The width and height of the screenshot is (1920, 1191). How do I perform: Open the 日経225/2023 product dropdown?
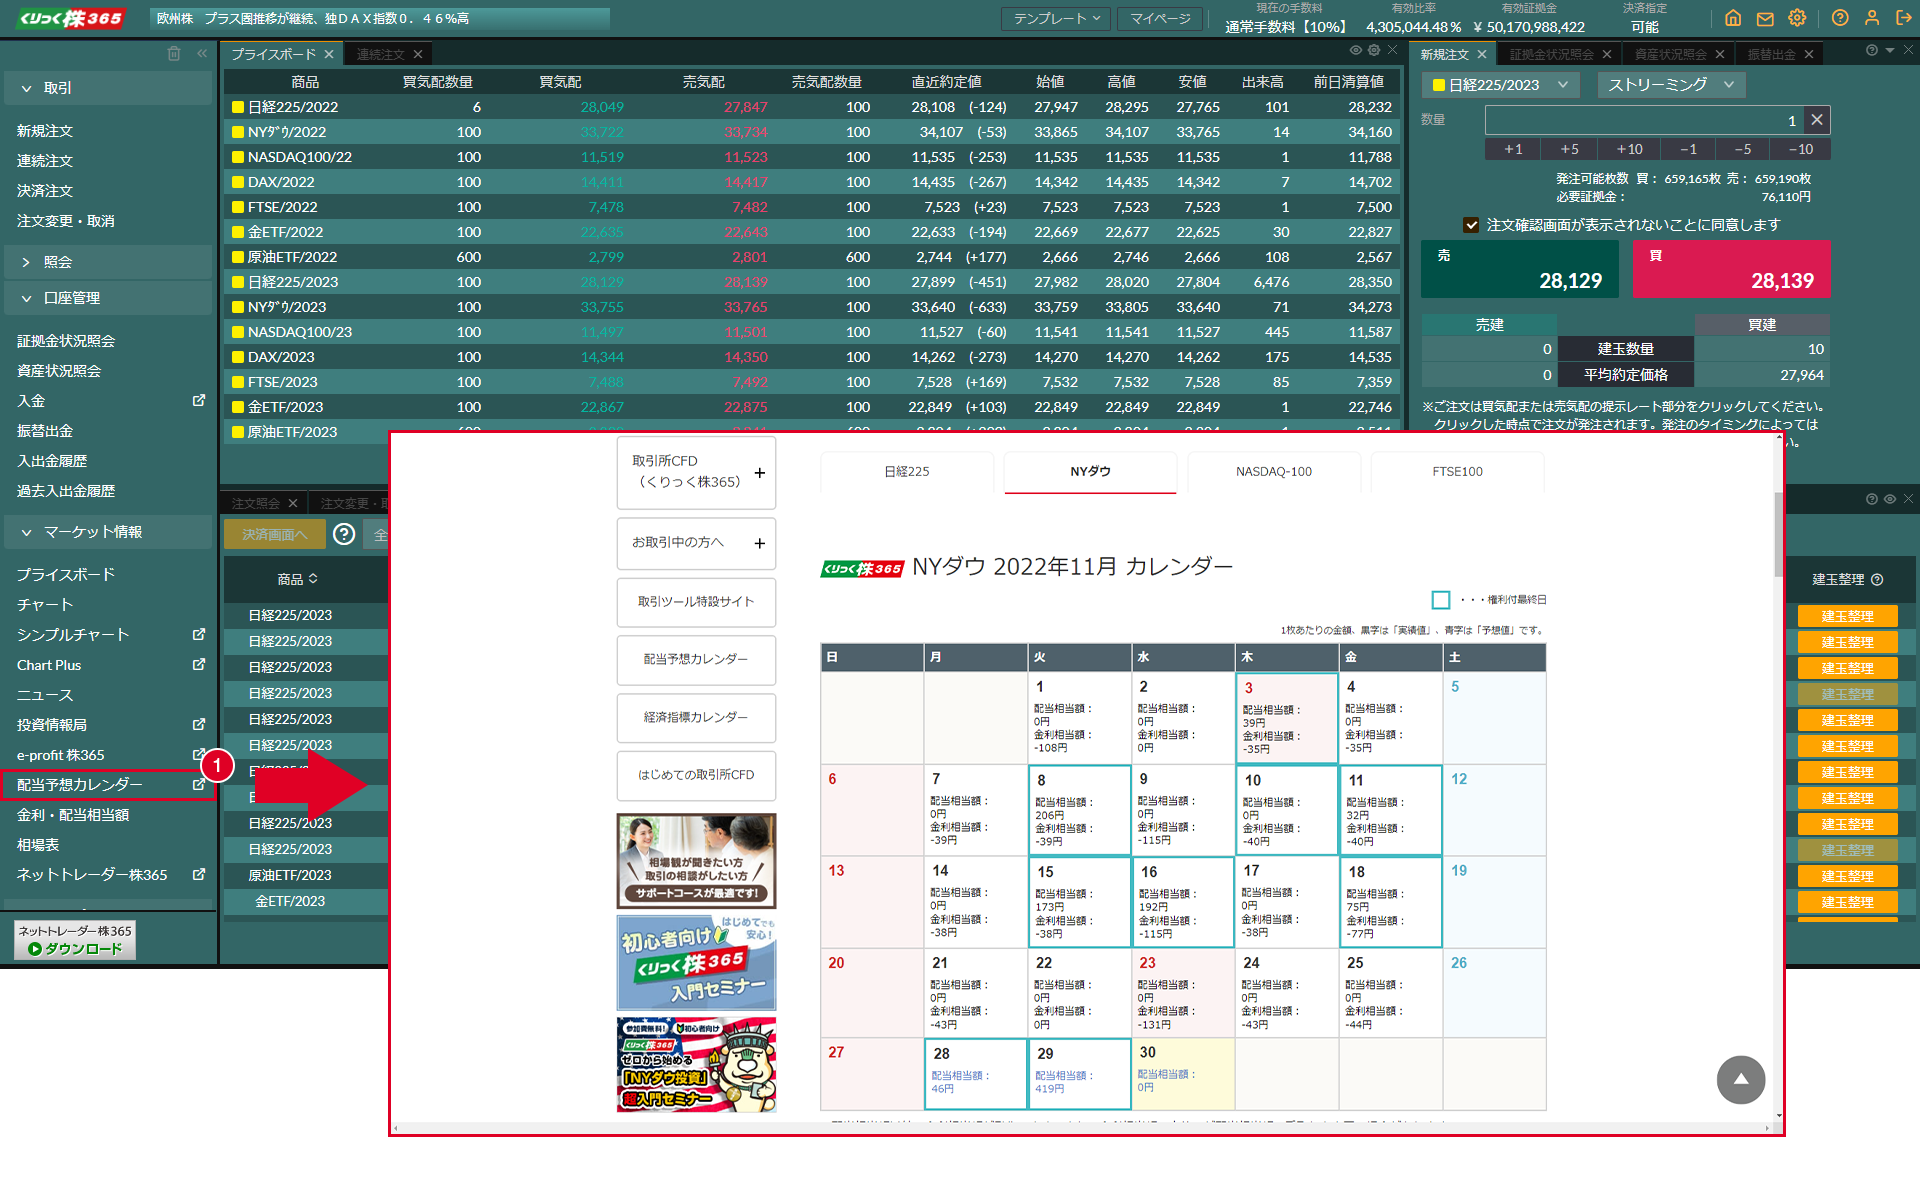(1501, 85)
